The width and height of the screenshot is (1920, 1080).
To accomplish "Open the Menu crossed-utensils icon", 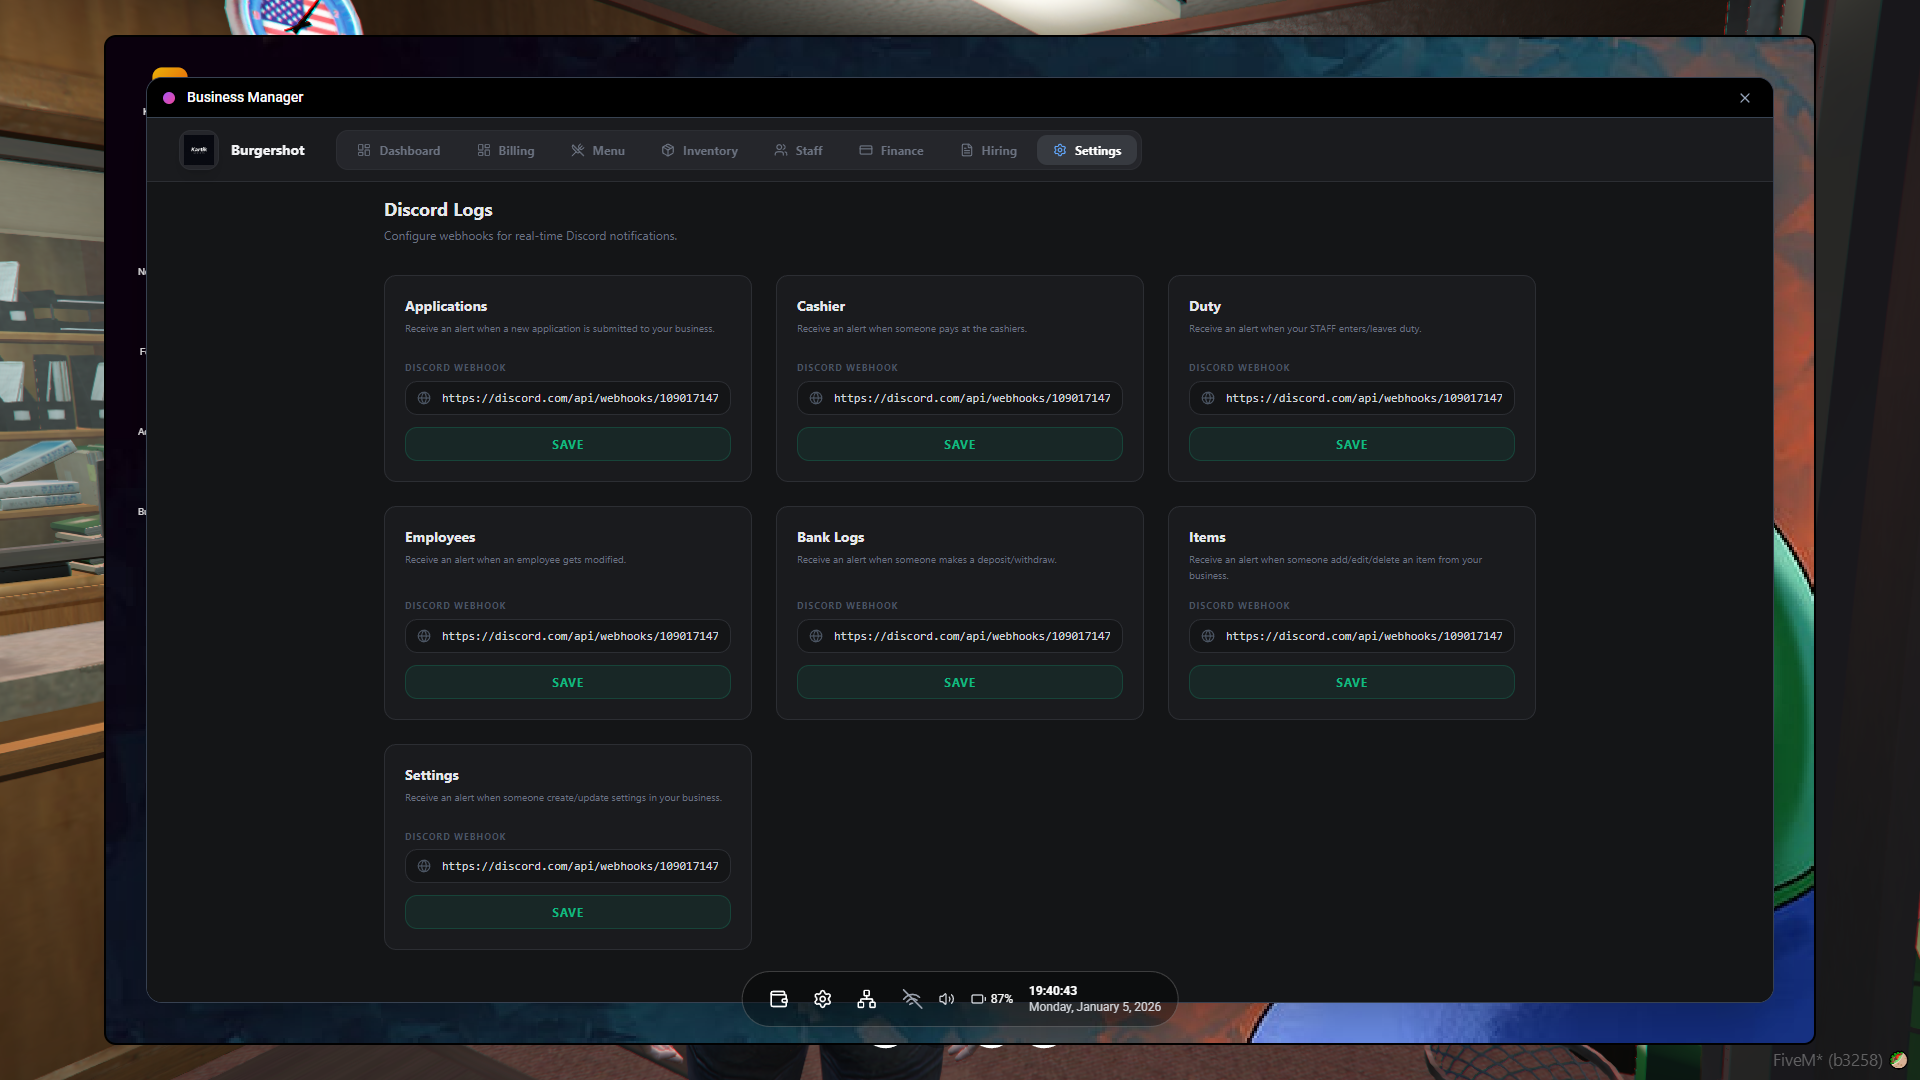I will click(x=578, y=150).
